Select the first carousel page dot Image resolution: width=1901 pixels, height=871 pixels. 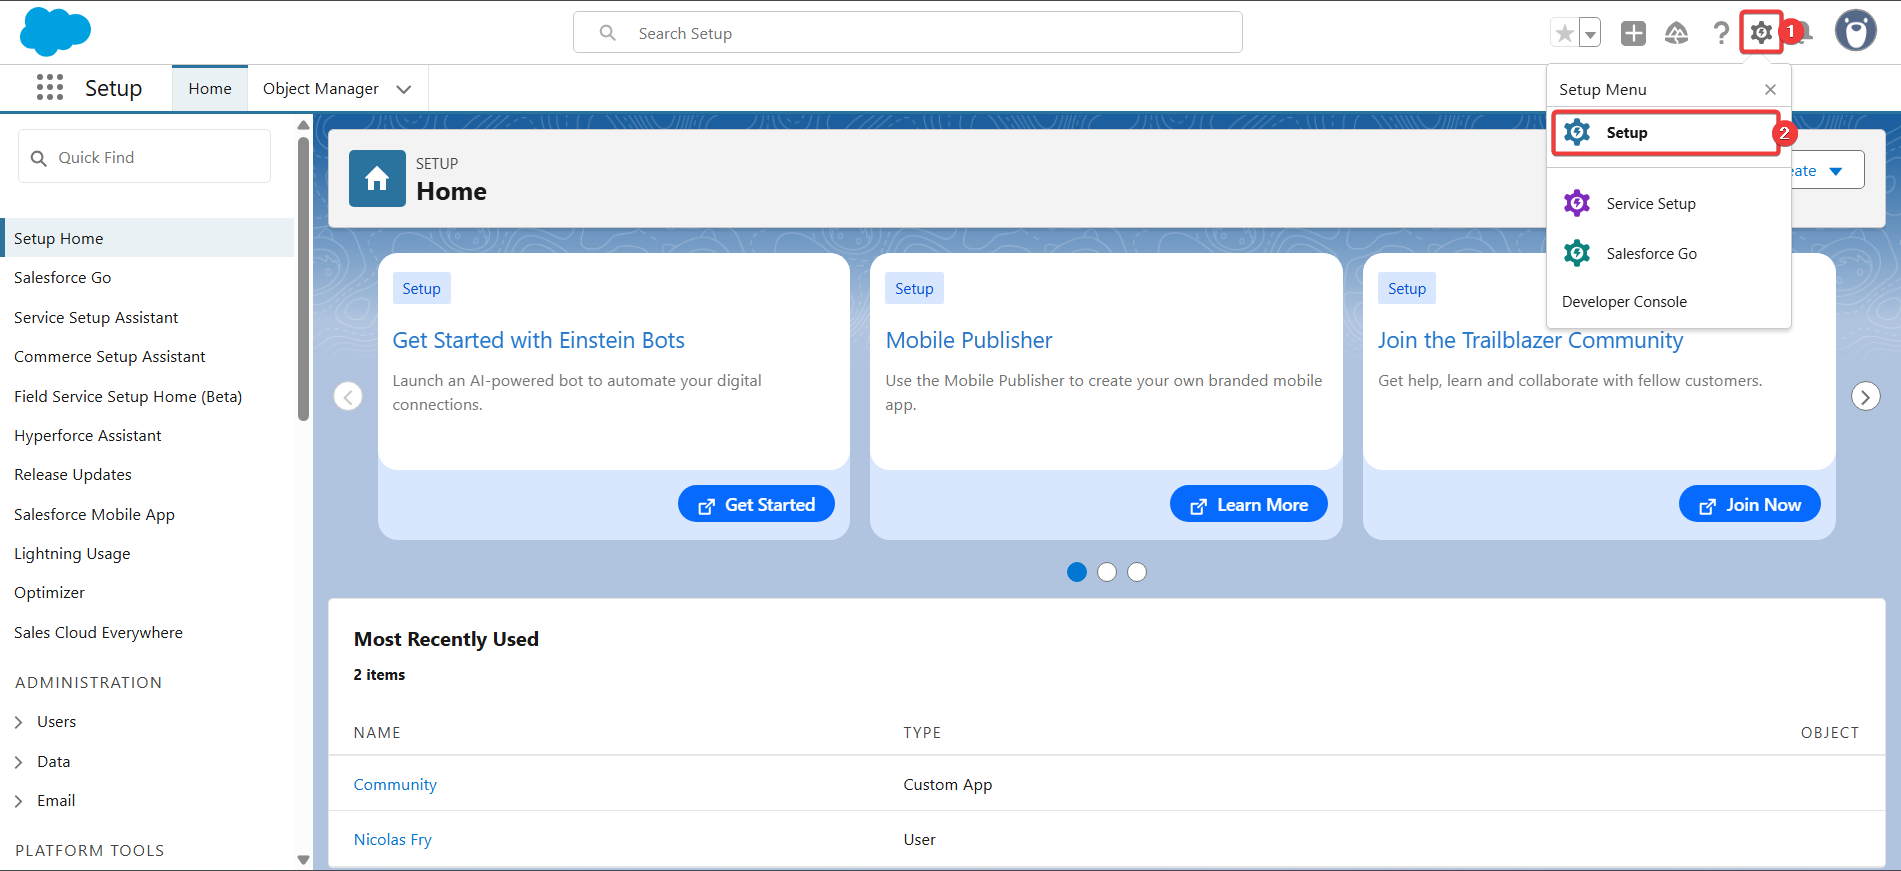[1077, 572]
